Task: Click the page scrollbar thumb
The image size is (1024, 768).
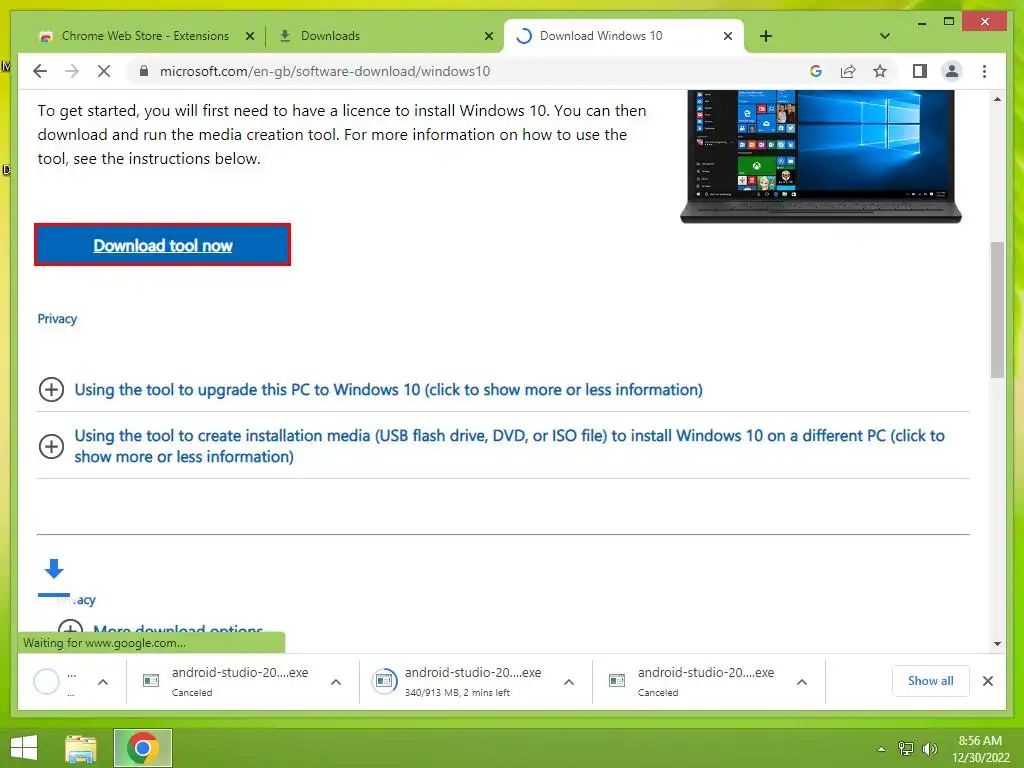Action: (997, 310)
